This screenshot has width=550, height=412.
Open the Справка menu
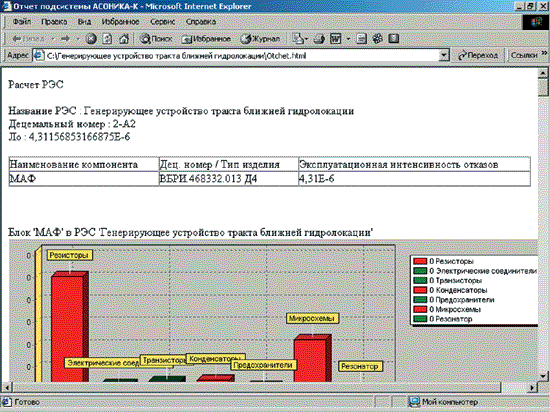click(201, 22)
